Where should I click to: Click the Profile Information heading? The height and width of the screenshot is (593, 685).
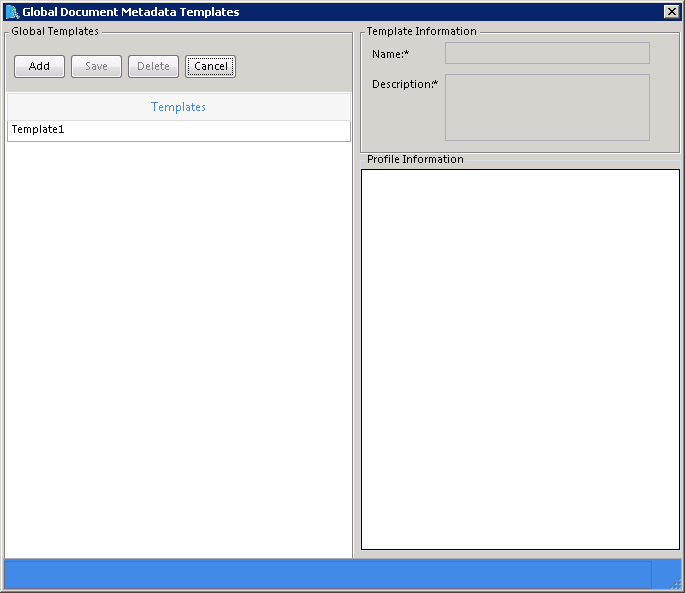(415, 159)
